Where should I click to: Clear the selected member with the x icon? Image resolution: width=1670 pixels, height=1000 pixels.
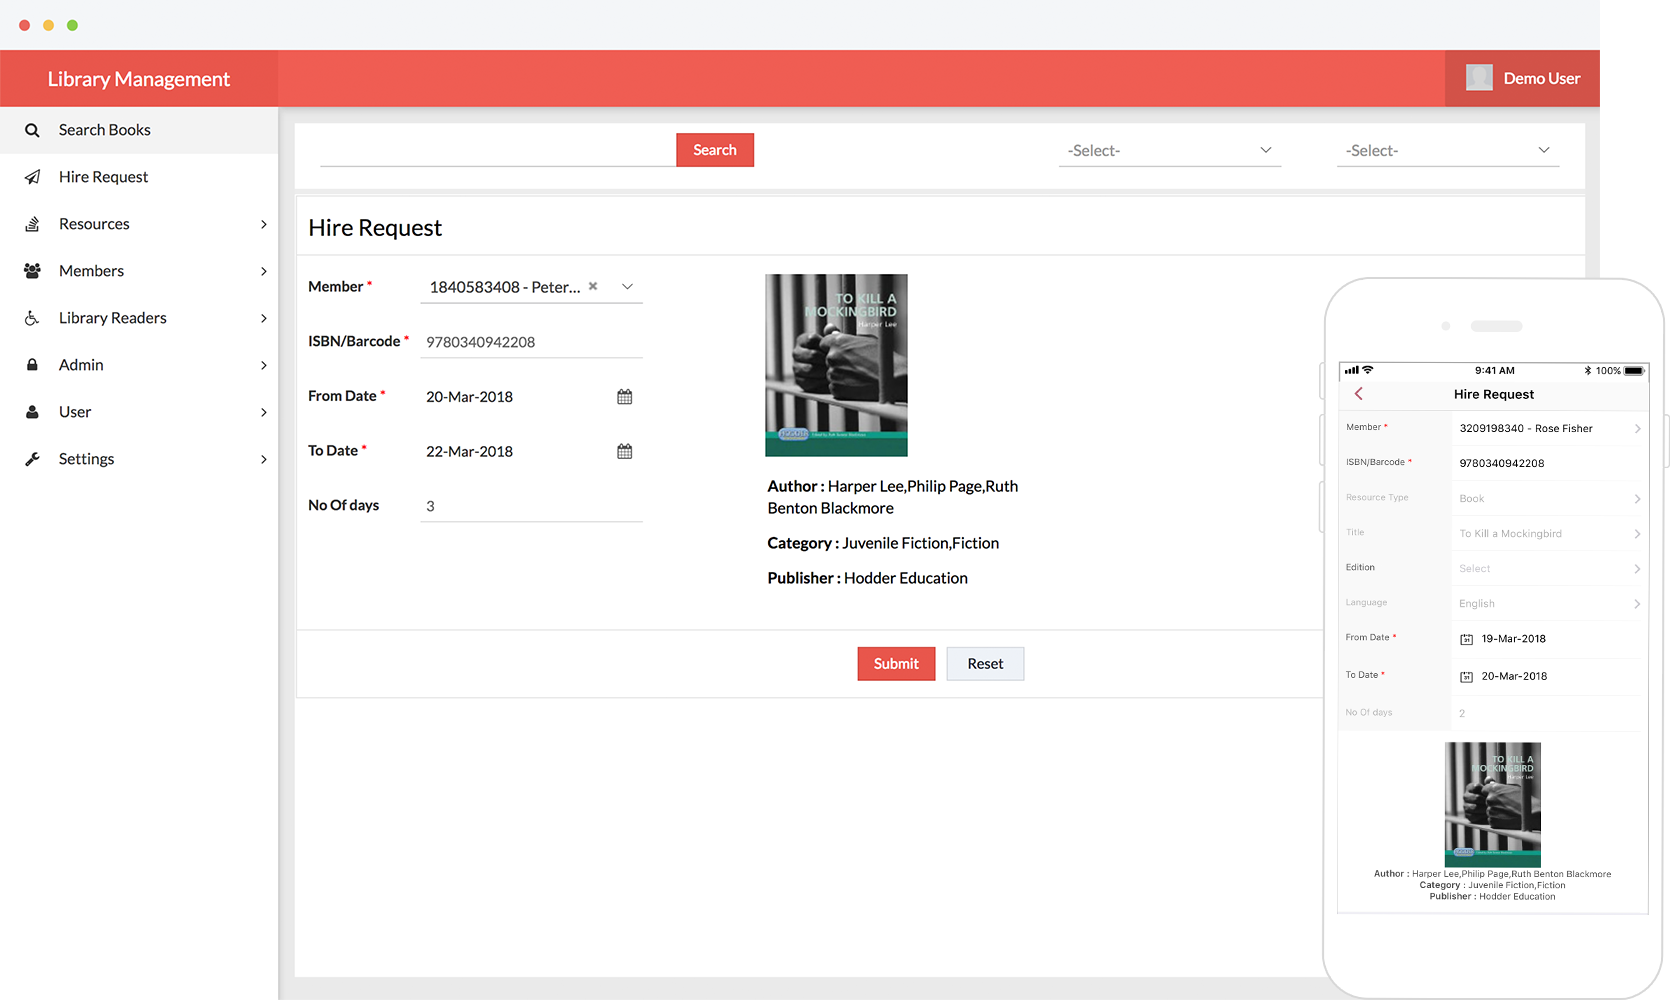point(593,286)
